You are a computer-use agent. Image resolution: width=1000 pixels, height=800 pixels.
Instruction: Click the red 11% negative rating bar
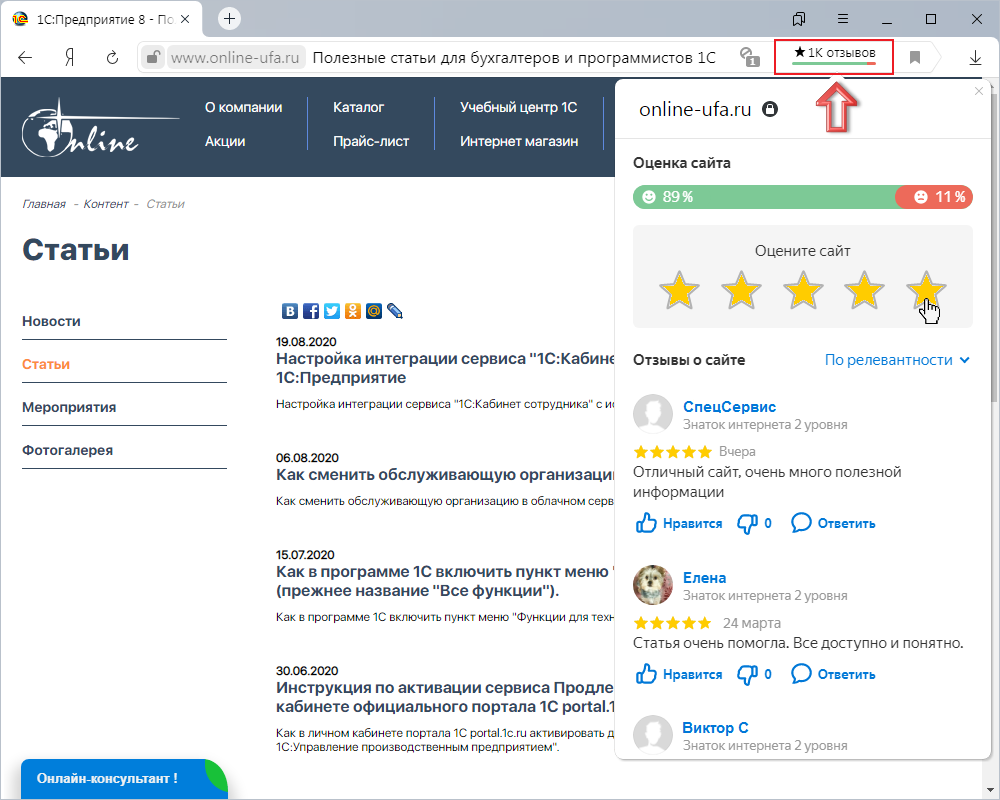coord(934,196)
